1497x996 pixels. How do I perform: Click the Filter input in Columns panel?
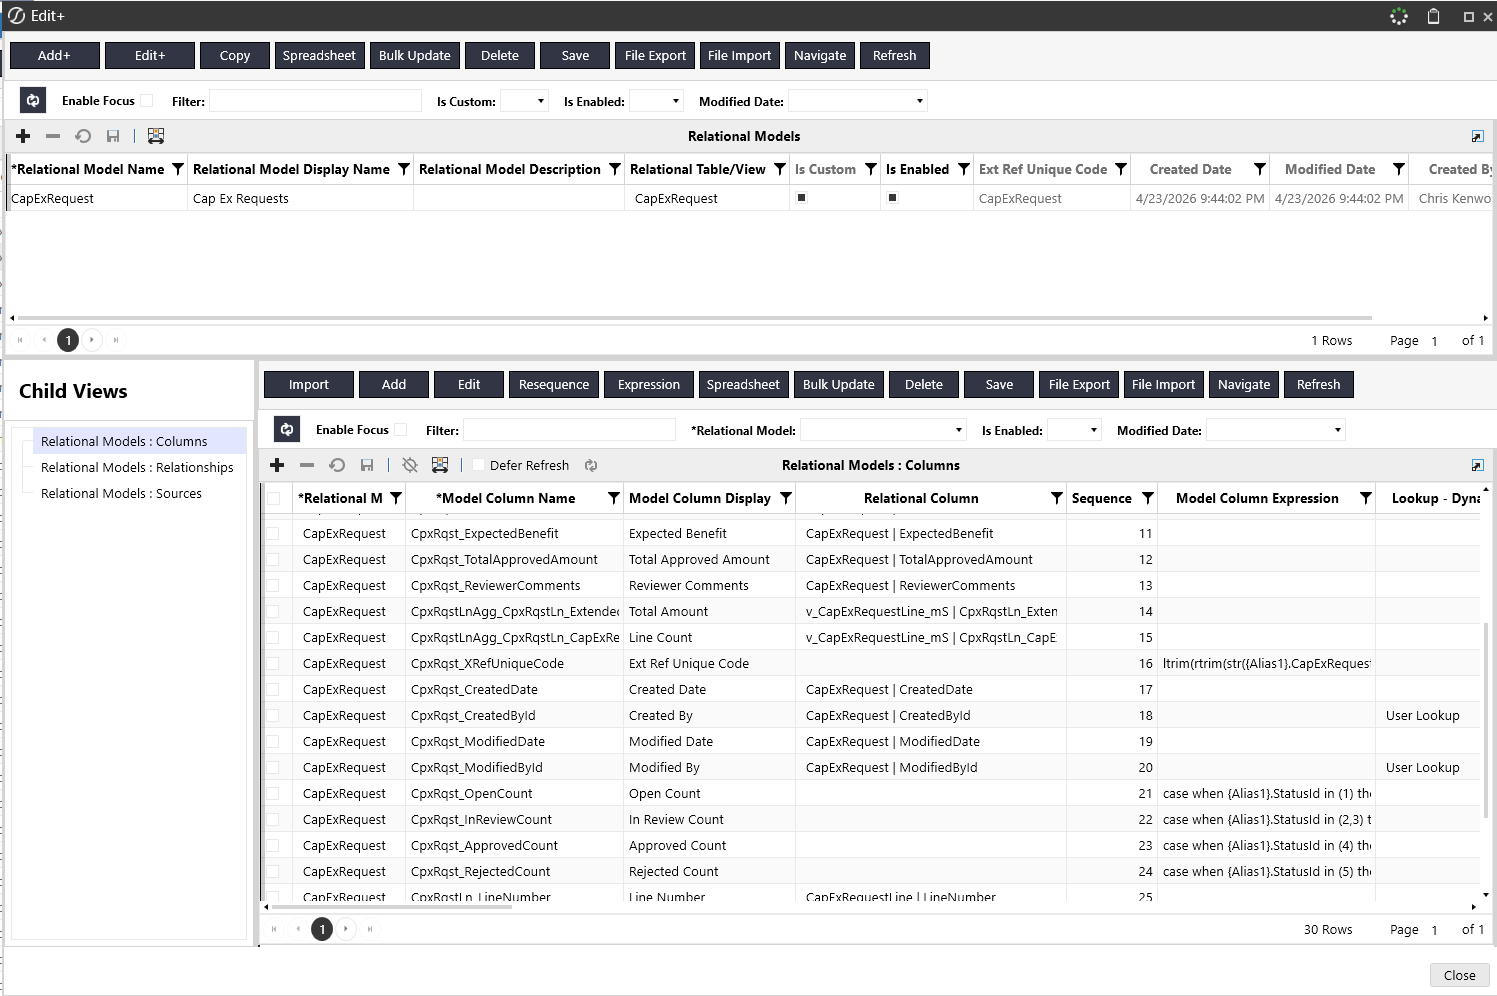(x=569, y=430)
